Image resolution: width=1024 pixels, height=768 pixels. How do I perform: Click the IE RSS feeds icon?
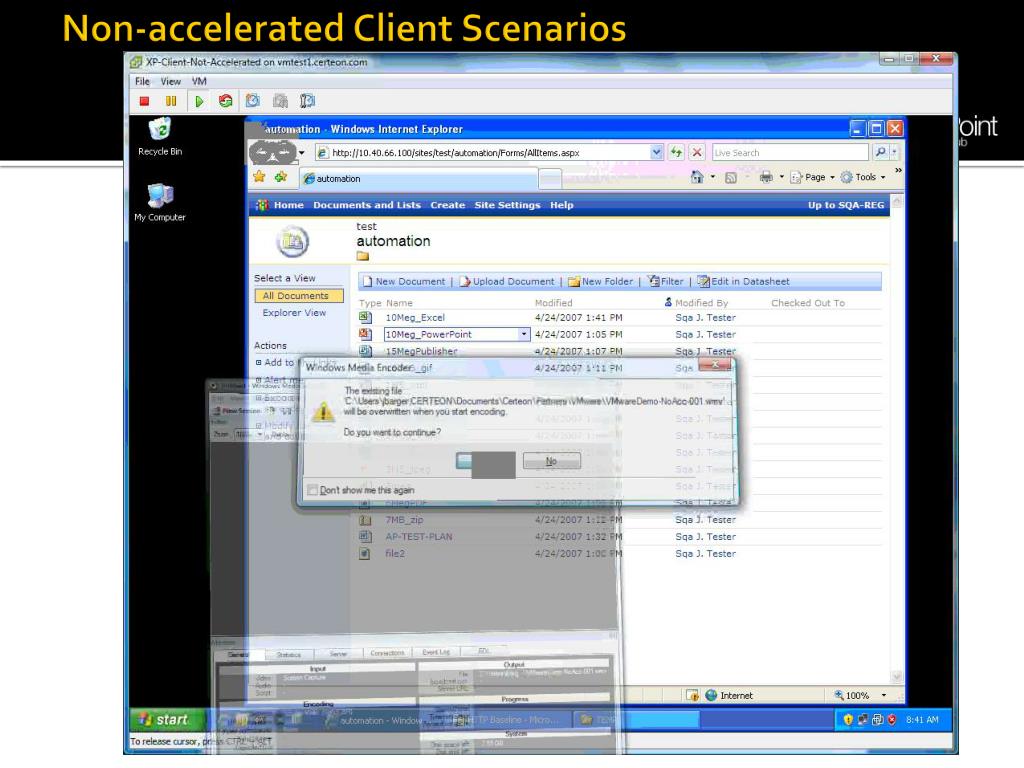(x=731, y=178)
